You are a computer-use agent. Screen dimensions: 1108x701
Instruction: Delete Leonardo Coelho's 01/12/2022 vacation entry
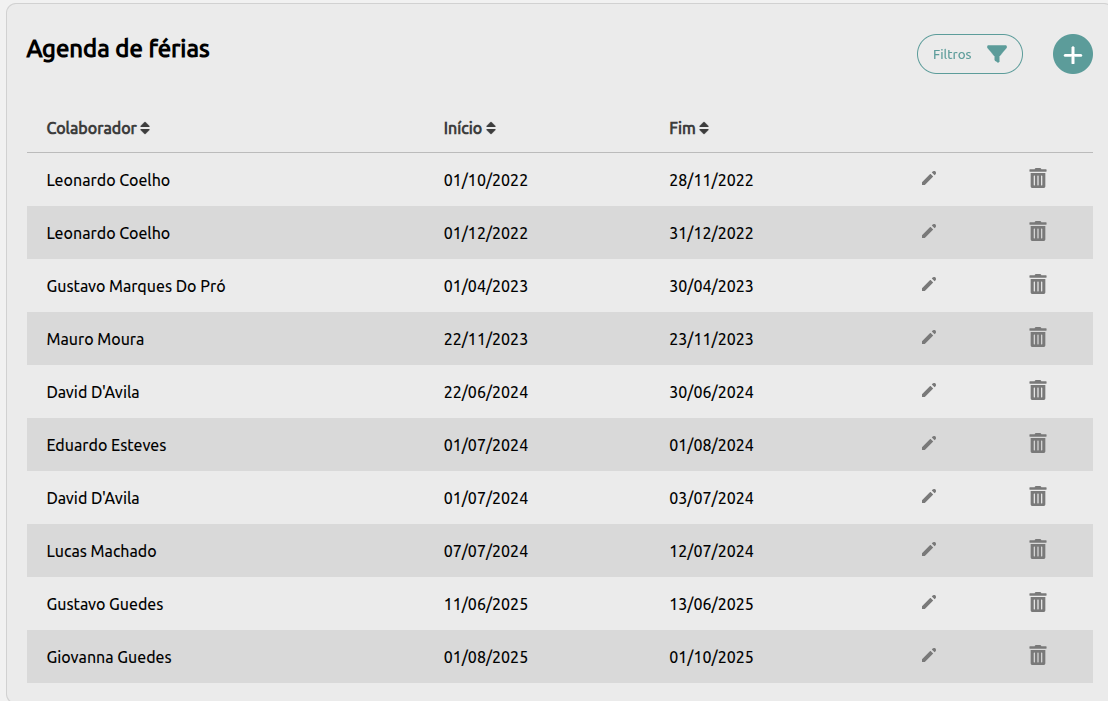click(x=1038, y=232)
